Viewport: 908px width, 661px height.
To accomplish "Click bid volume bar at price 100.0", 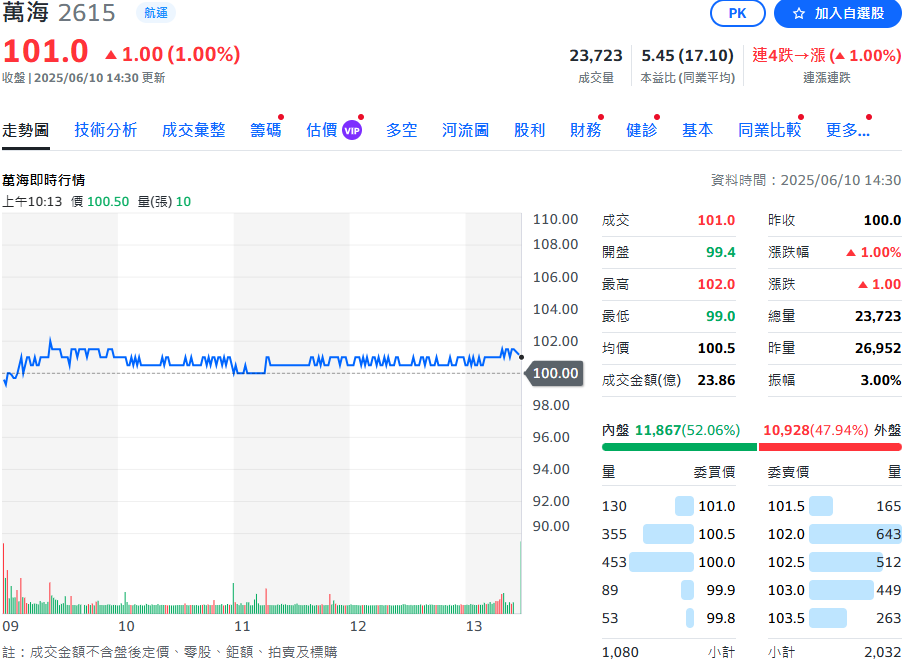I will click(661, 562).
